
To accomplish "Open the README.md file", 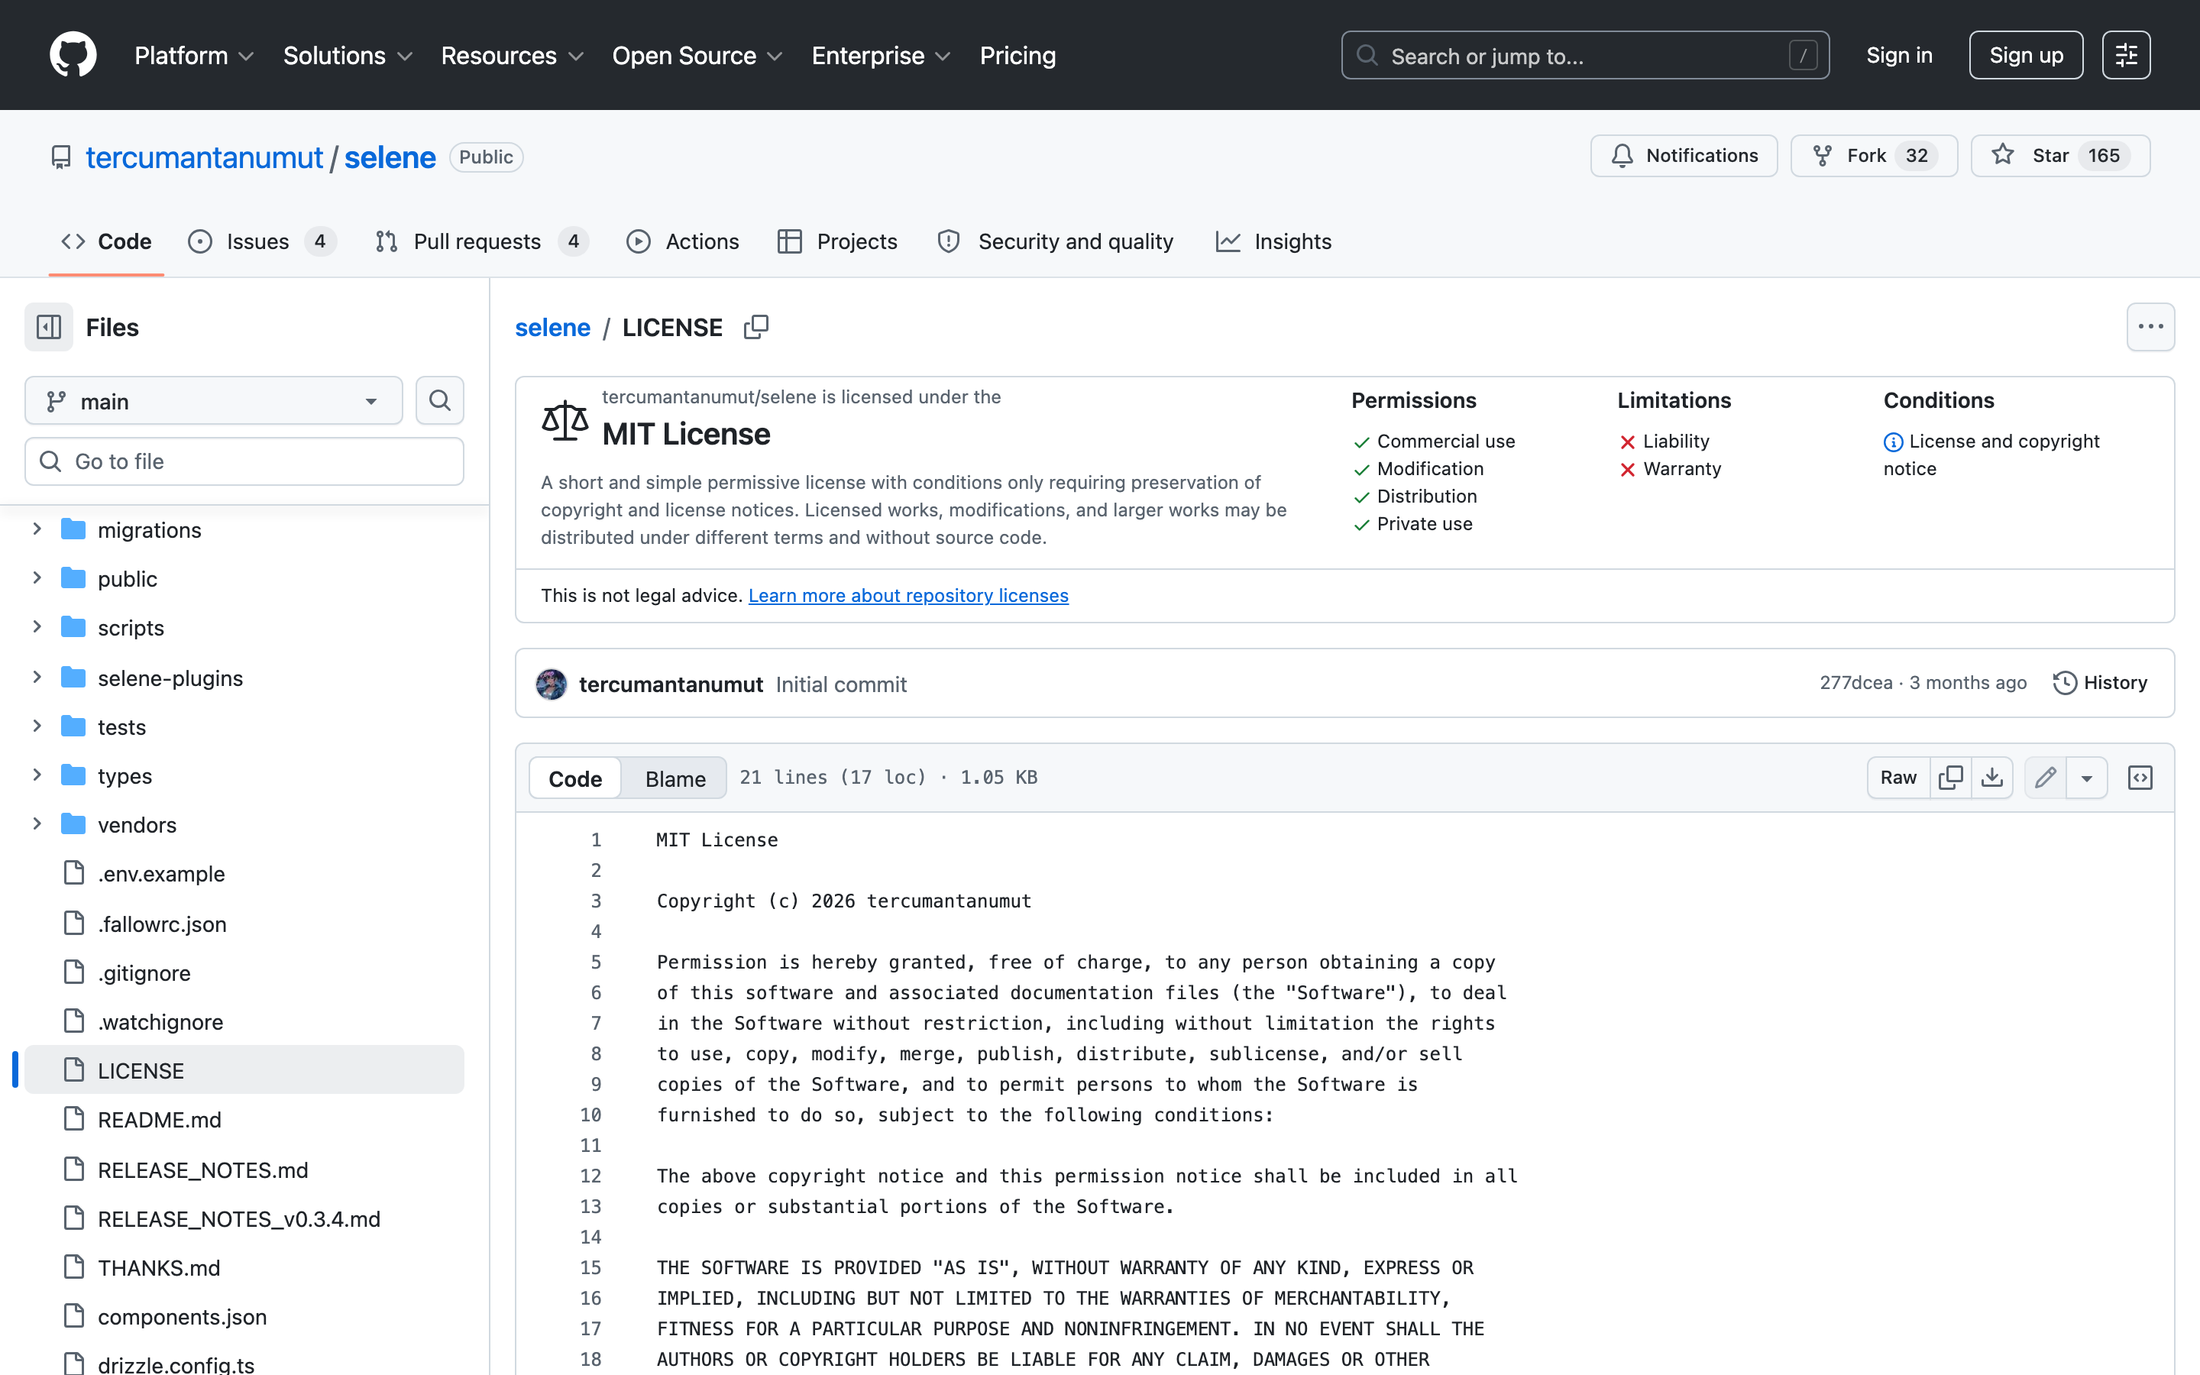I will click(159, 1120).
